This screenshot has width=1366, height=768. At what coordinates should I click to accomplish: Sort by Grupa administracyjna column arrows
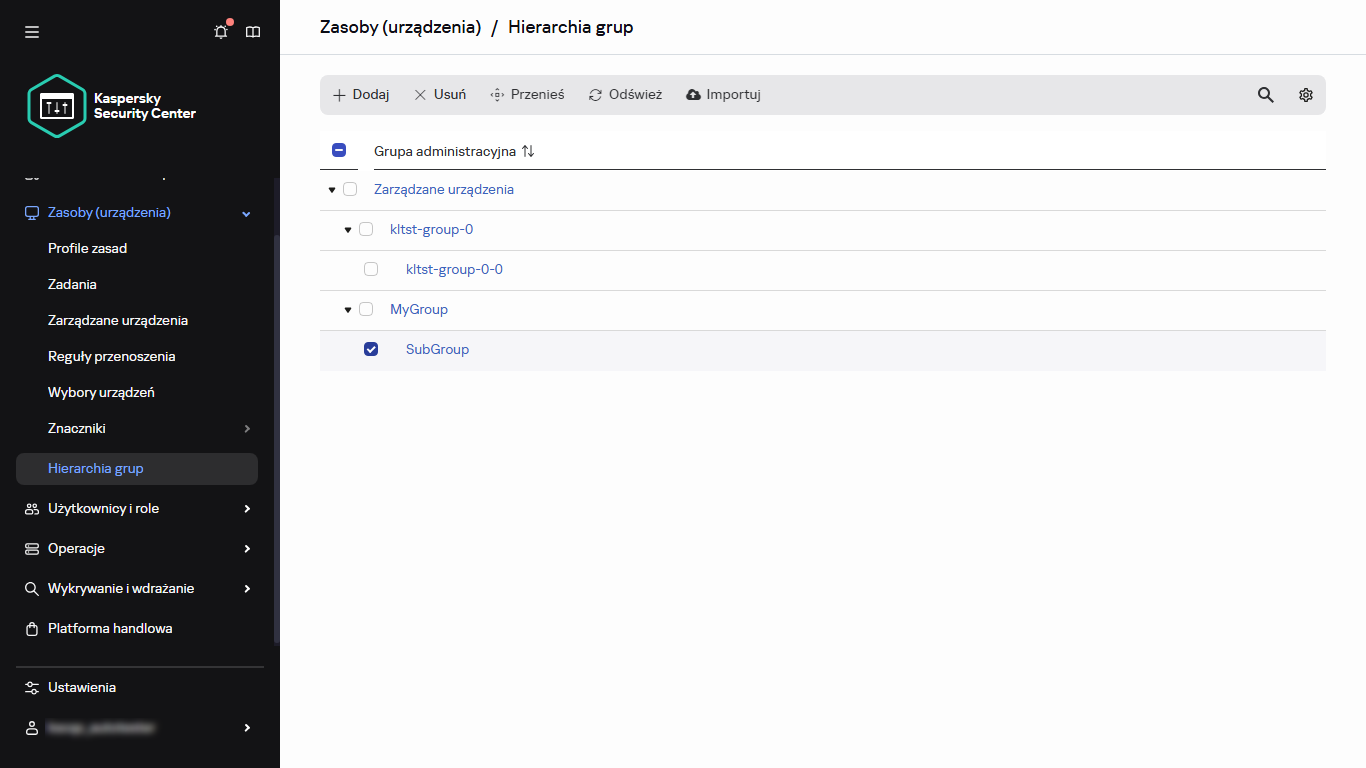coord(529,151)
